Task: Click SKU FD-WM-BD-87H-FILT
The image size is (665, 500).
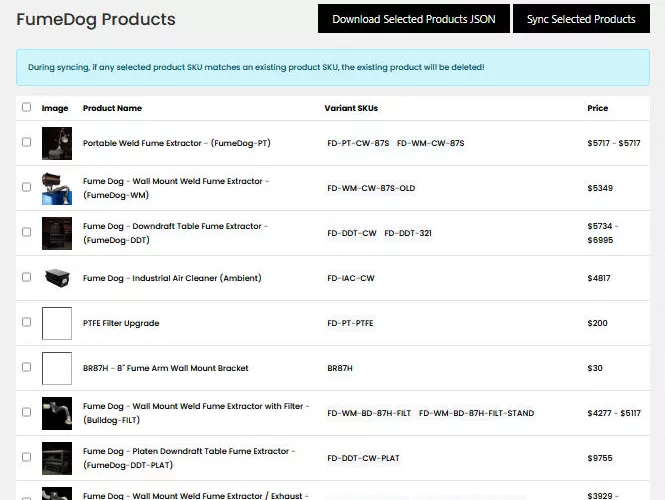Action: [x=369, y=413]
